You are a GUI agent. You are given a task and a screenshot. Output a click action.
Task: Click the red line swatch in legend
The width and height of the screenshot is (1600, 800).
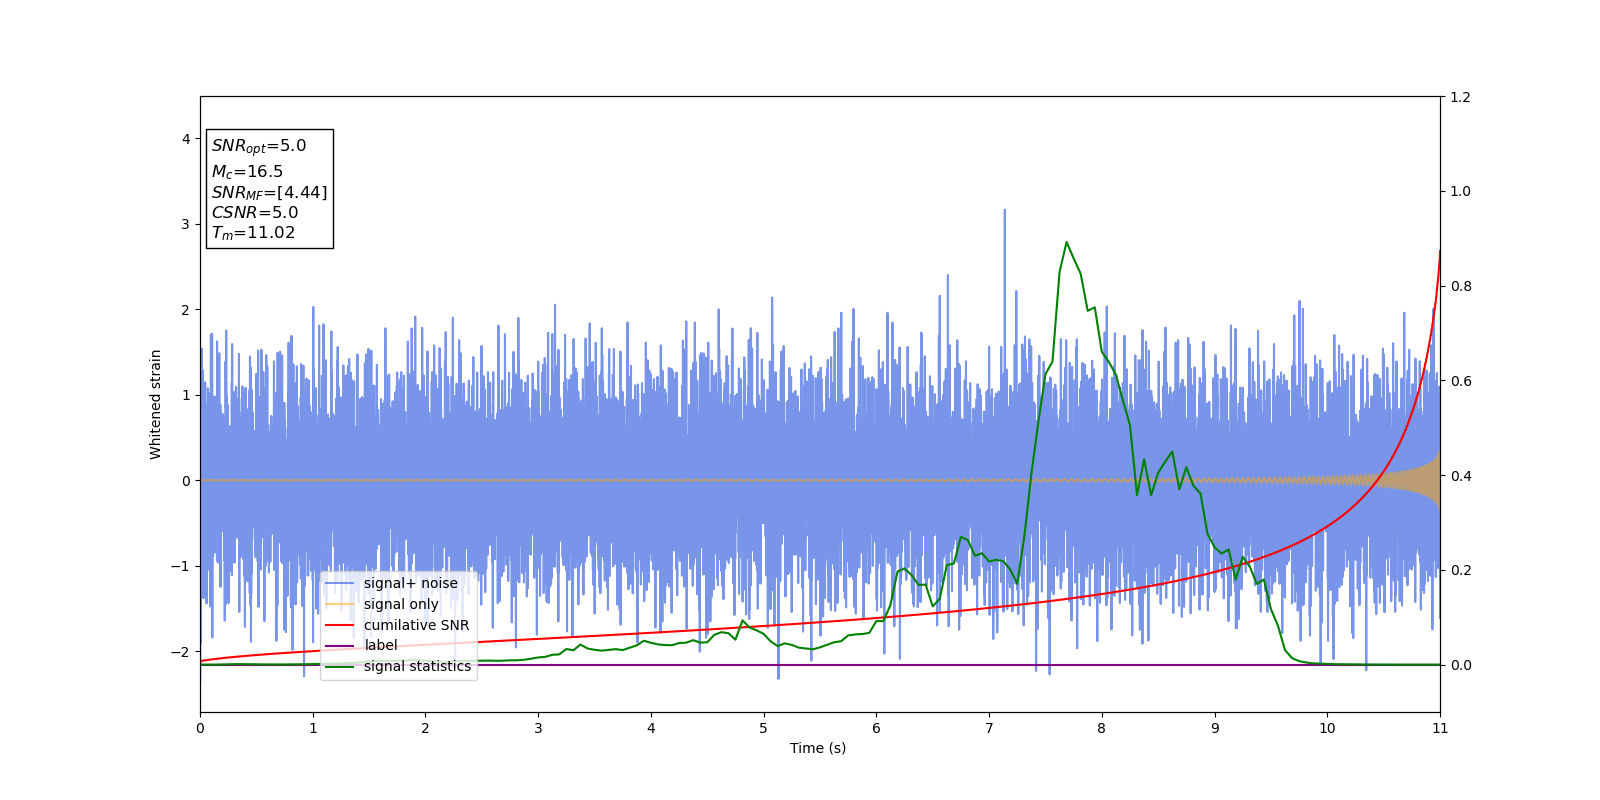click(340, 625)
